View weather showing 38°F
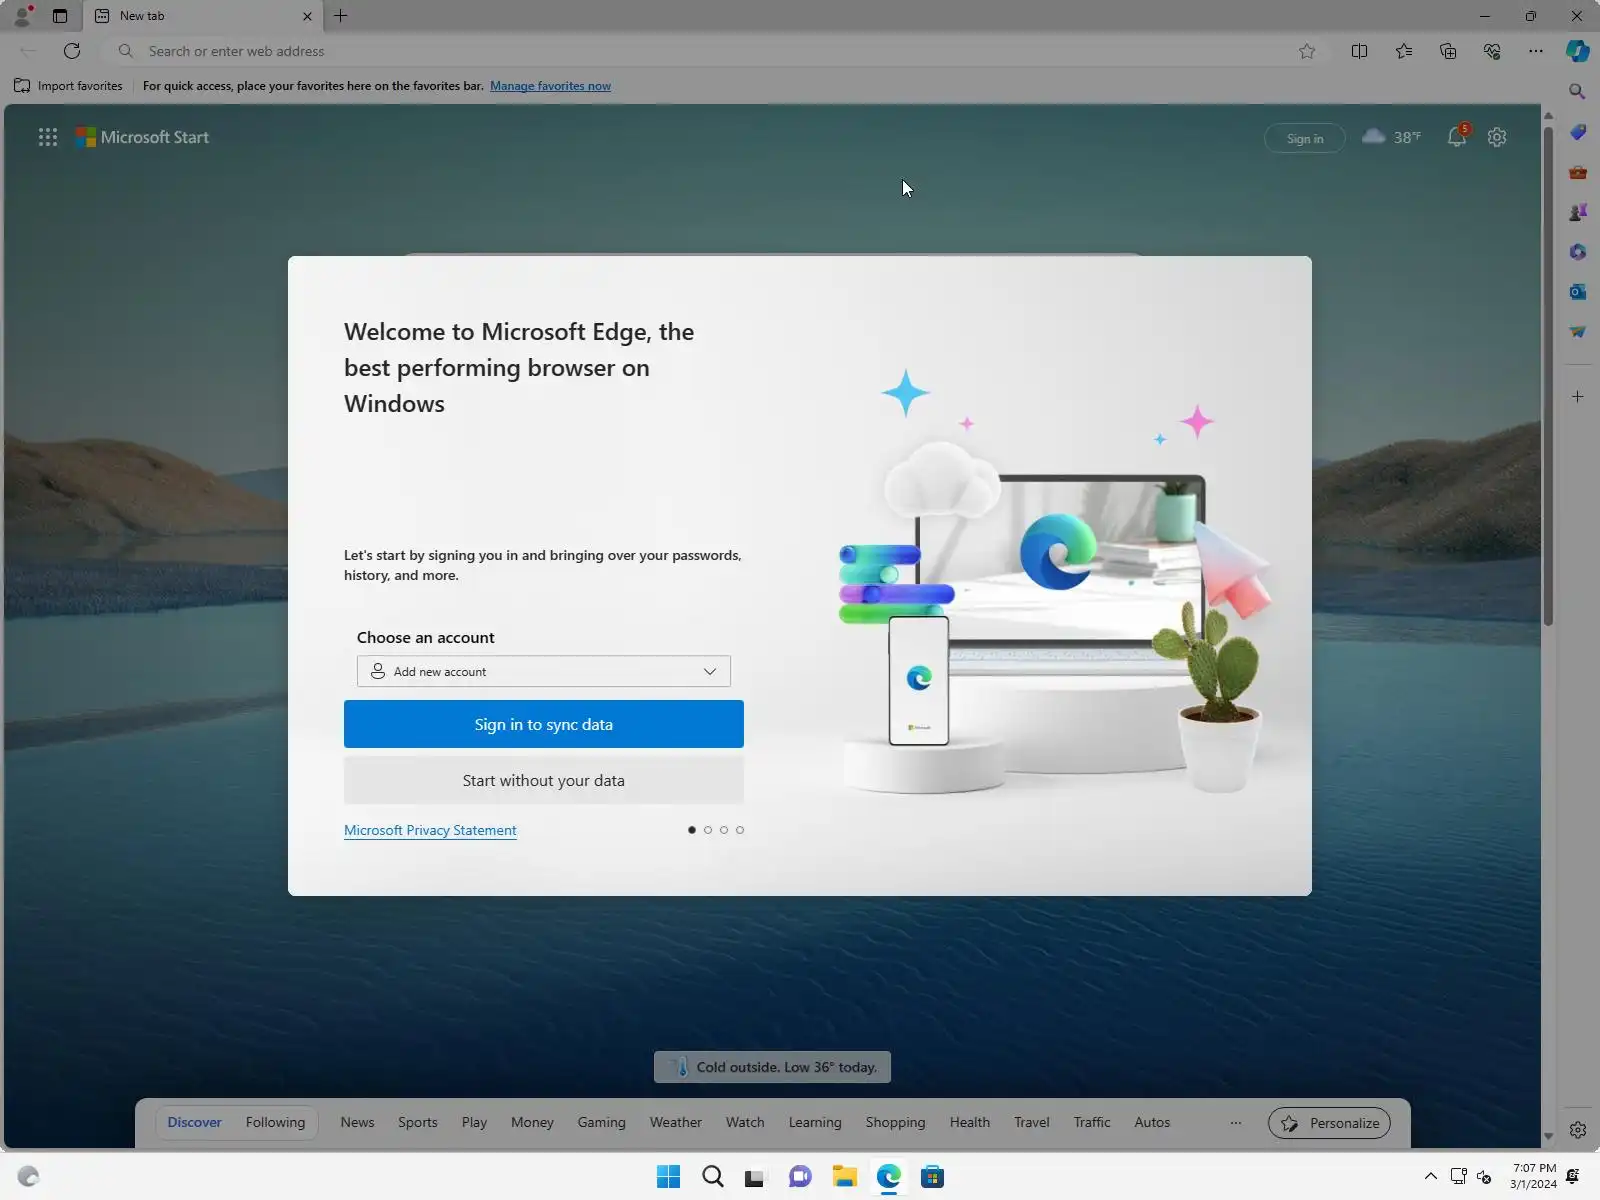This screenshot has width=1600, height=1200. tap(1391, 137)
